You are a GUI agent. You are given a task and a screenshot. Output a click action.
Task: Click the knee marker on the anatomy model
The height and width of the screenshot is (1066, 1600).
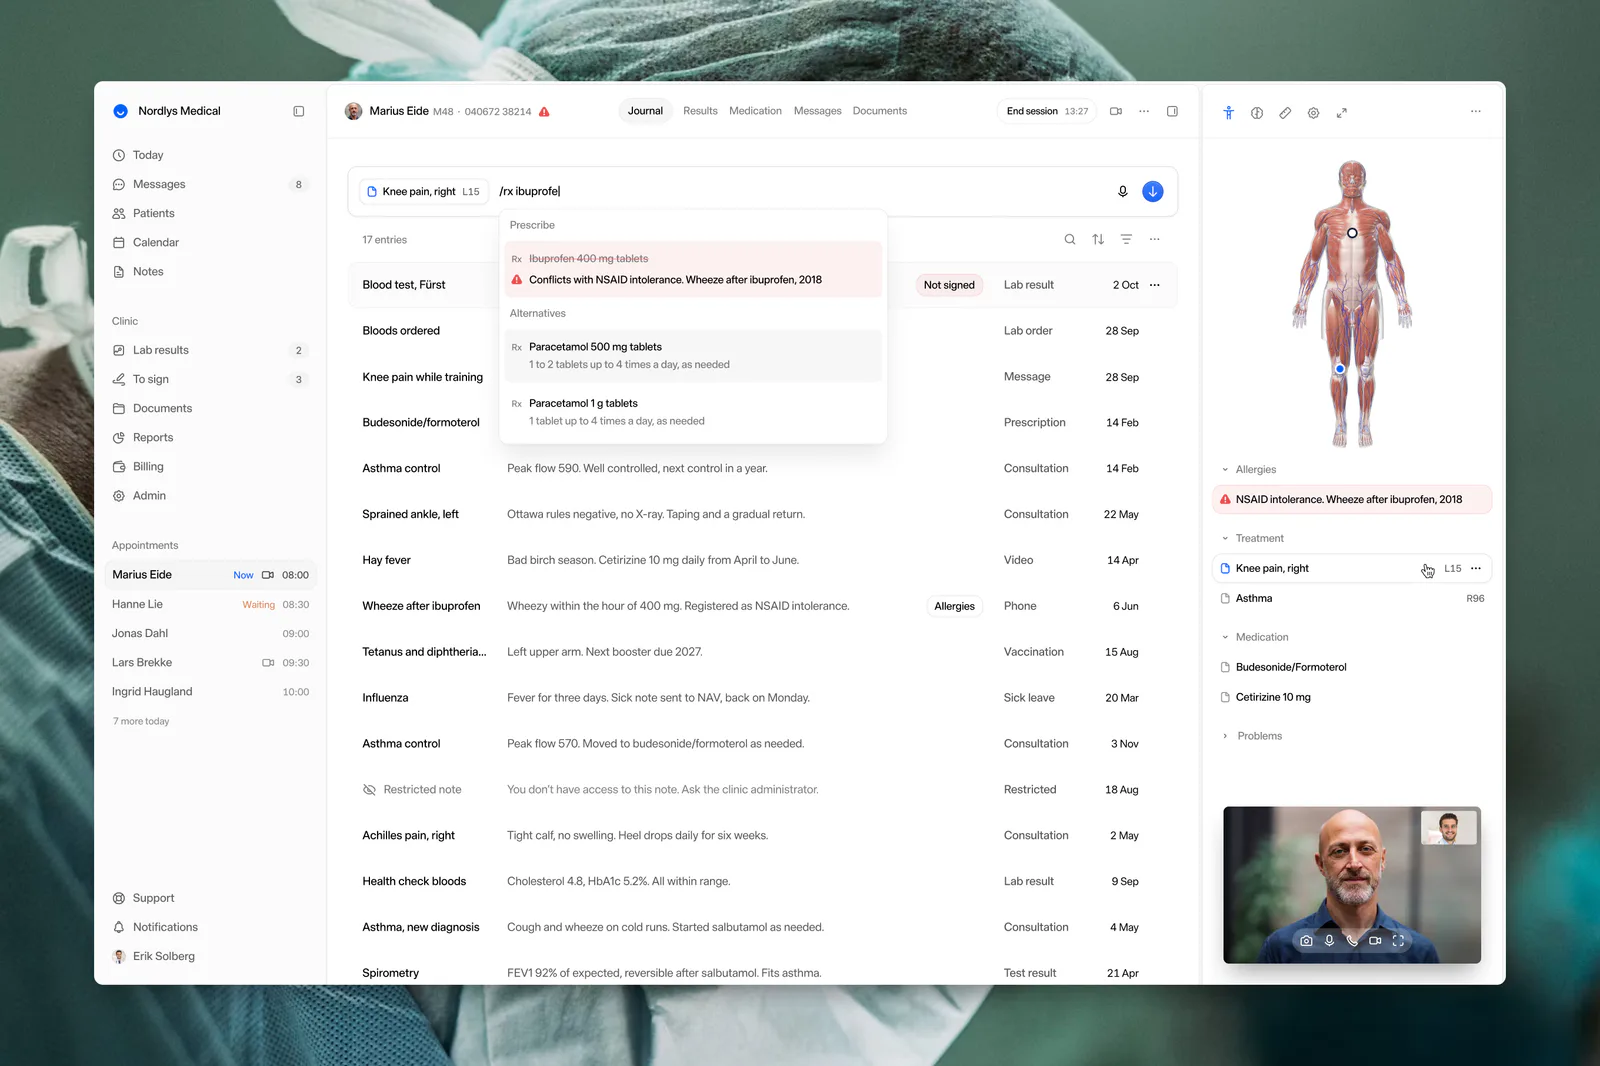point(1340,369)
